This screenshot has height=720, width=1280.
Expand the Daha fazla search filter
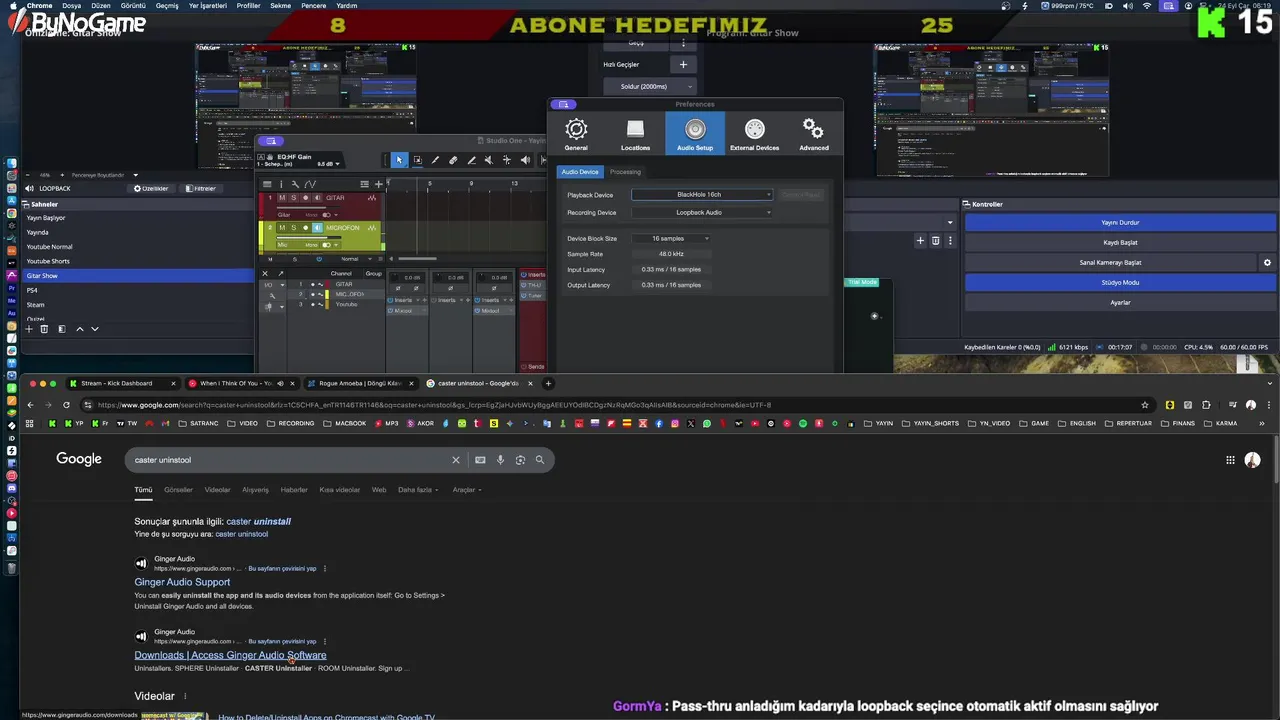tap(418, 490)
